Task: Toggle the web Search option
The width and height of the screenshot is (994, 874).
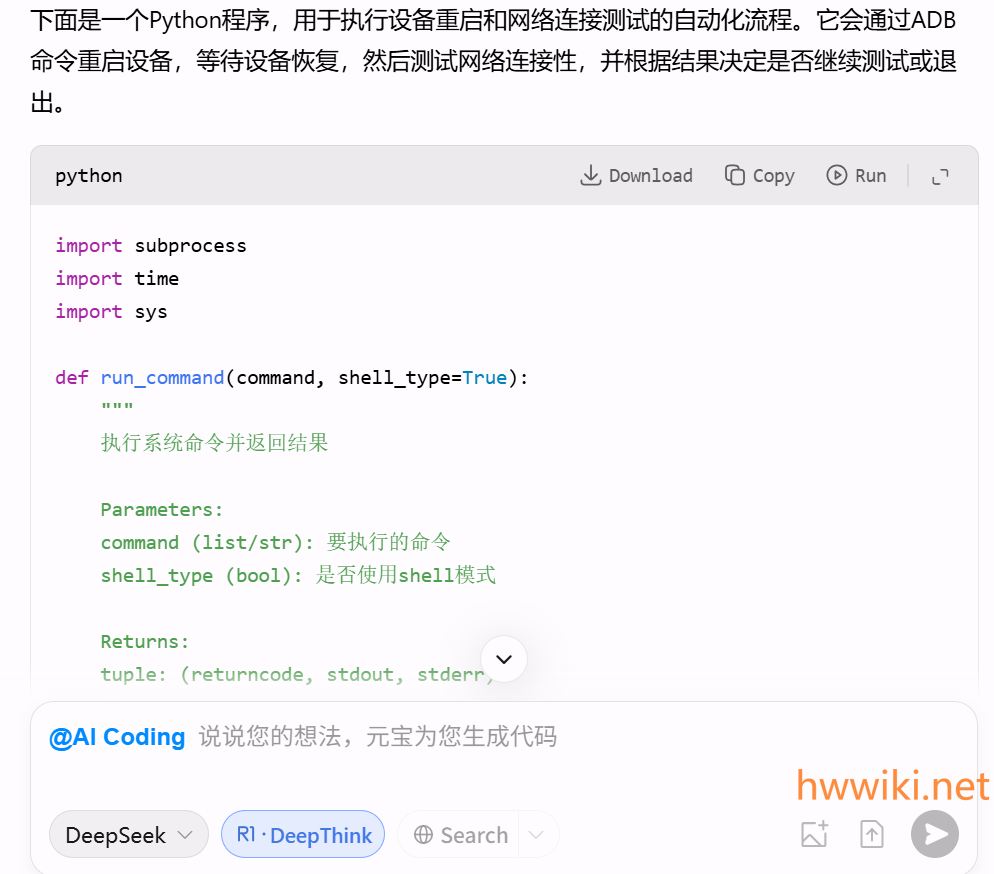Action: click(x=461, y=835)
